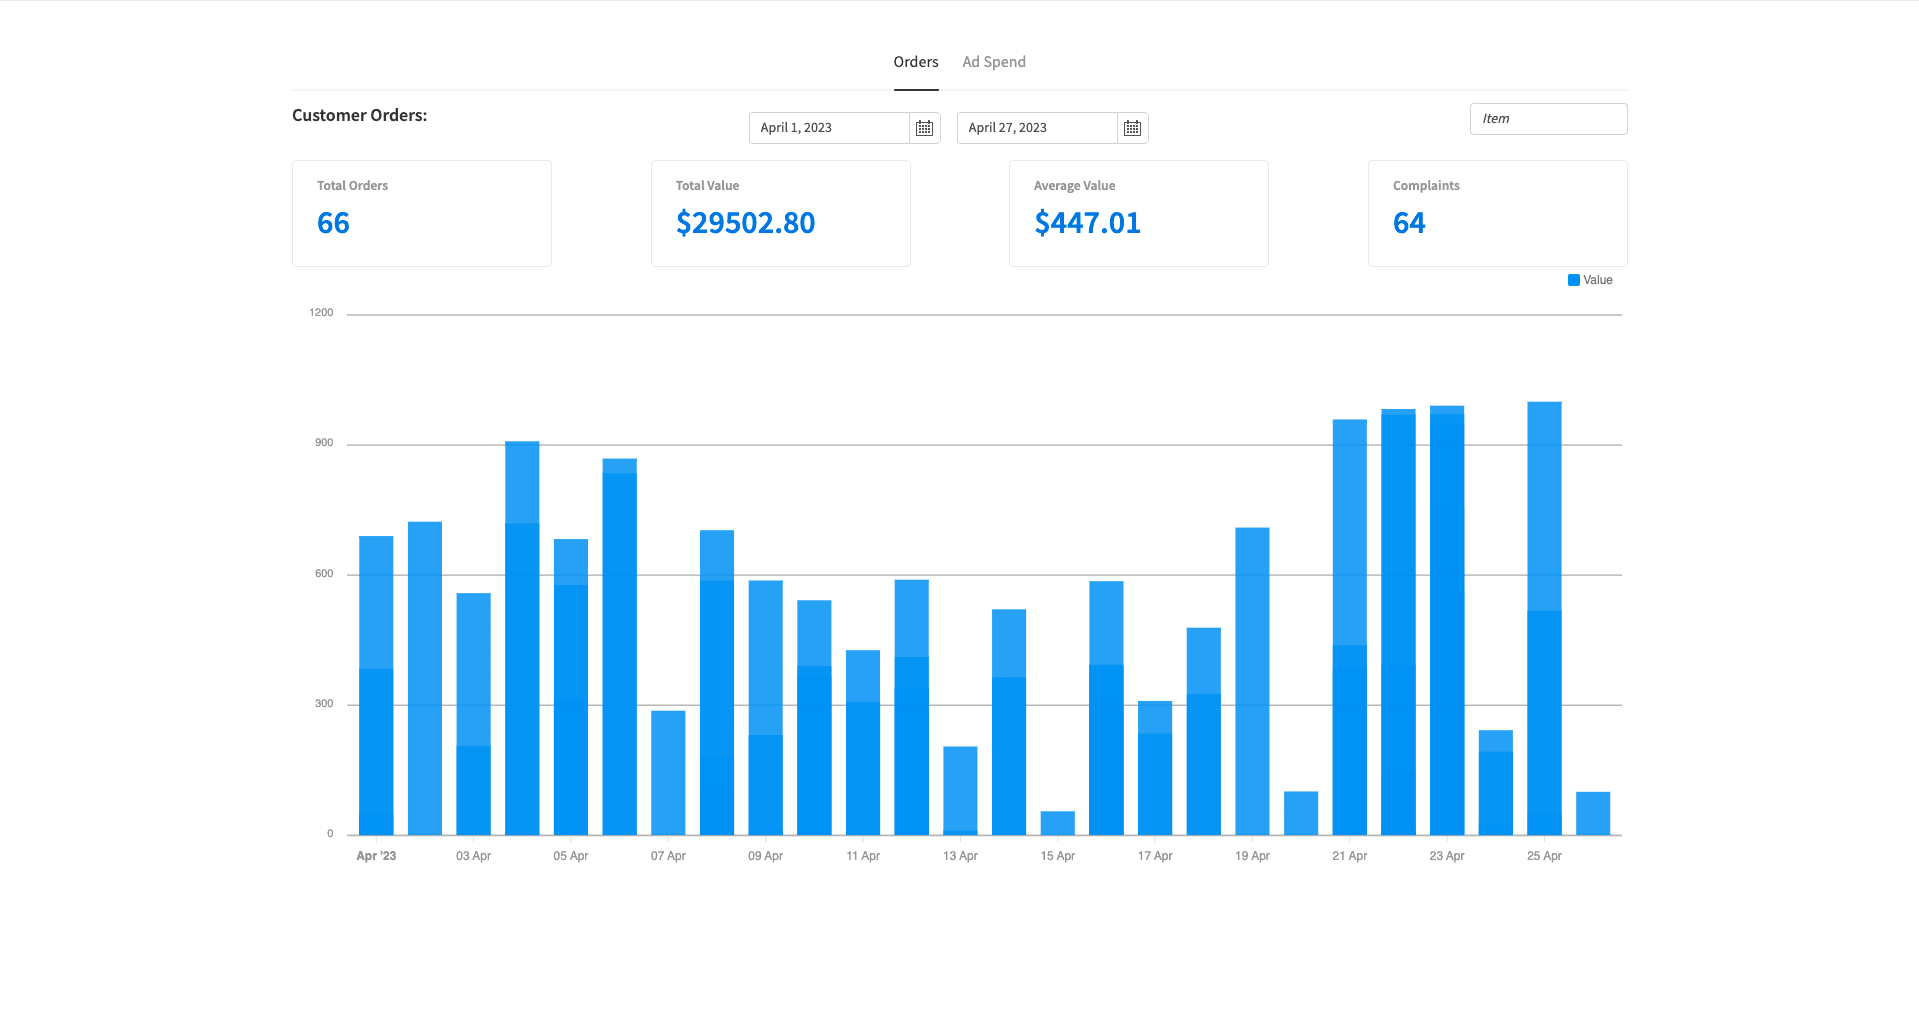Select the 15 Apr bar in chart
This screenshot has width=1919, height=1018.
[x=1058, y=823]
